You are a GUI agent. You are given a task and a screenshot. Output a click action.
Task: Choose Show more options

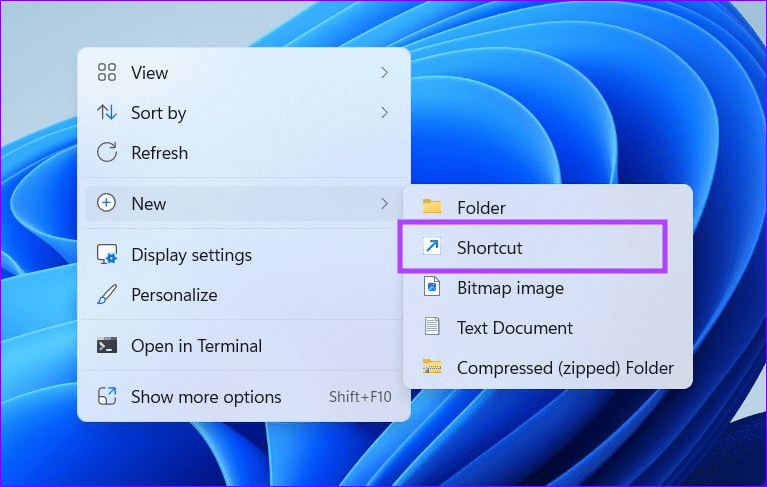pyautogui.click(x=244, y=397)
